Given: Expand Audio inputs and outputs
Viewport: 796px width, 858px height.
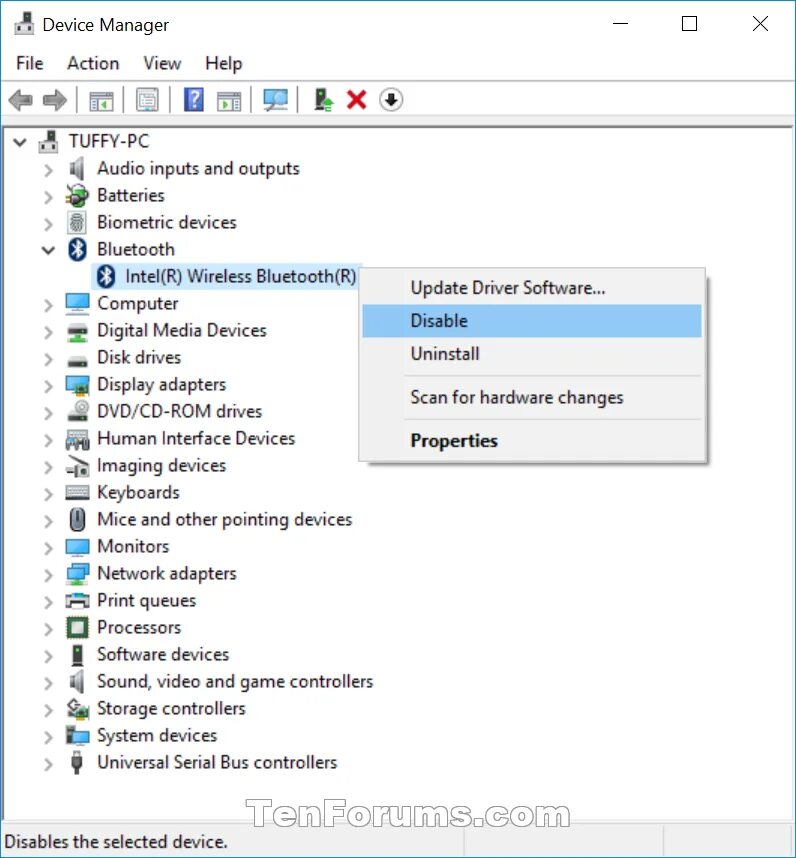Looking at the screenshot, I should pyautogui.click(x=48, y=170).
